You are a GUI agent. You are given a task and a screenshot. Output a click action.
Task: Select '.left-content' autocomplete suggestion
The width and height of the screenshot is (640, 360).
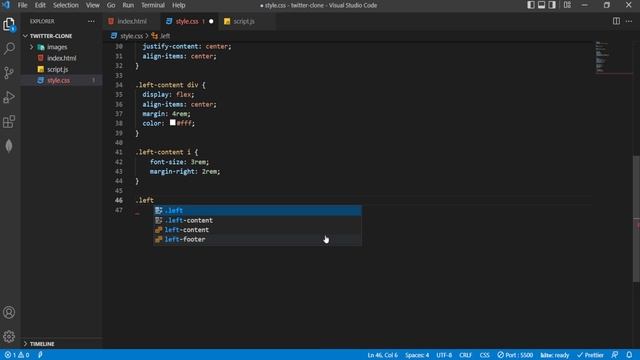257,220
